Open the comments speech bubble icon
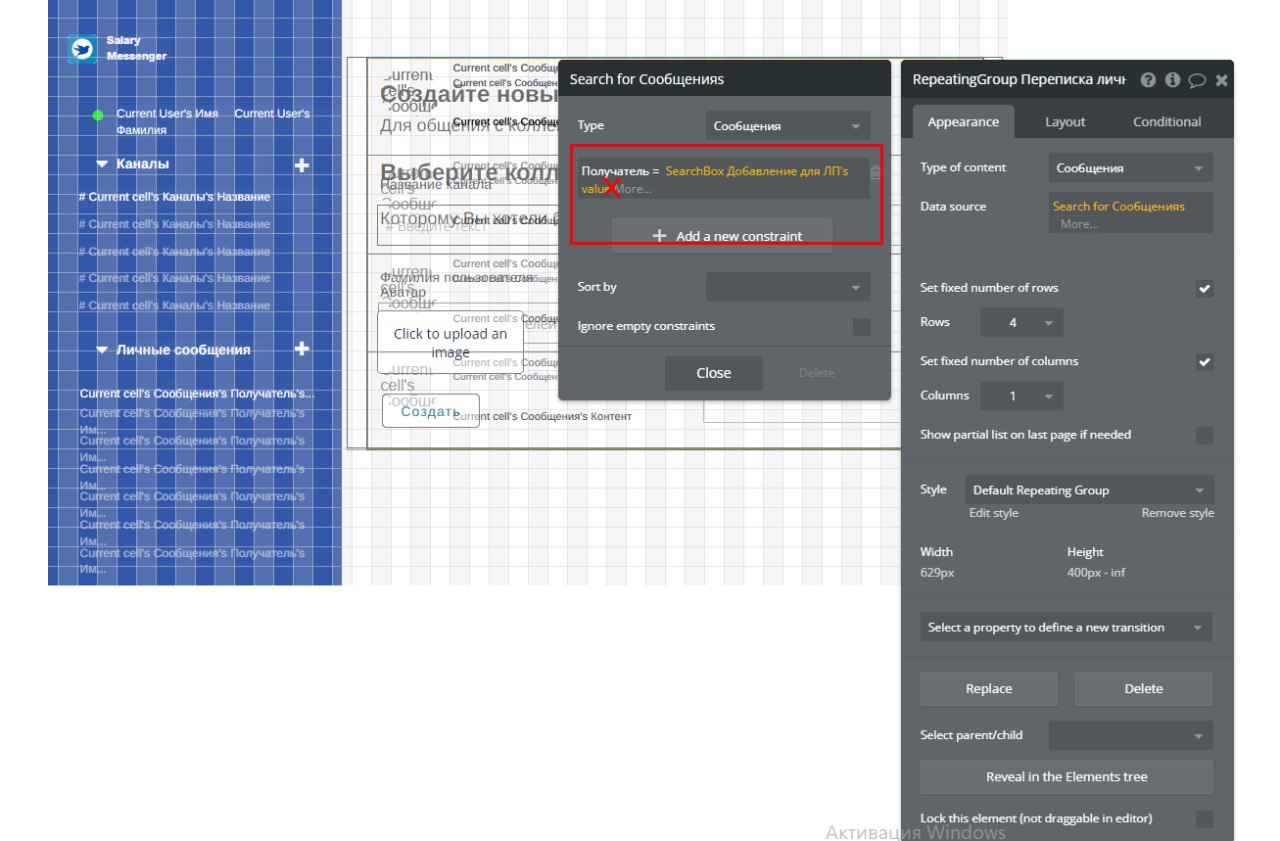1280x841 pixels. click(1197, 80)
